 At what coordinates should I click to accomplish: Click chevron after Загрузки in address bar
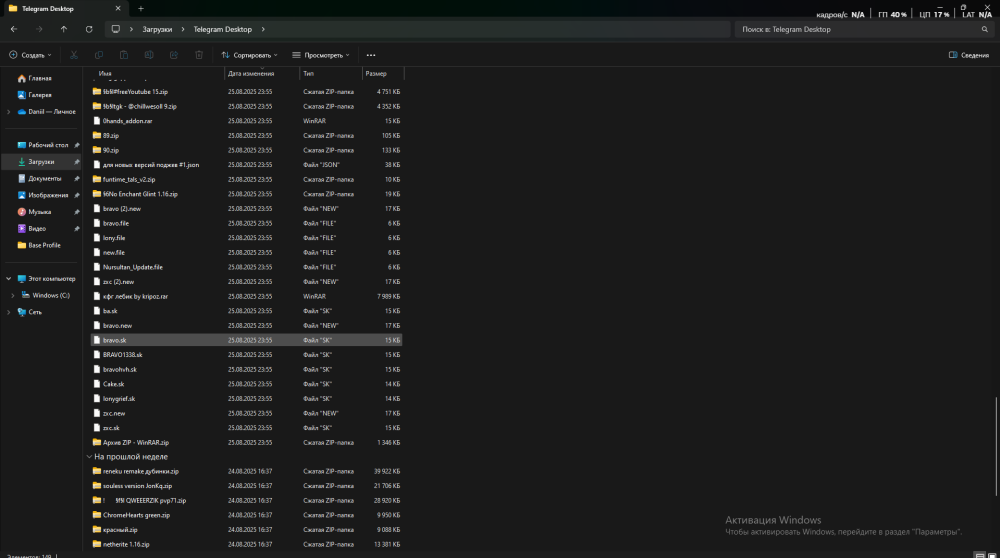pyautogui.click(x=182, y=29)
